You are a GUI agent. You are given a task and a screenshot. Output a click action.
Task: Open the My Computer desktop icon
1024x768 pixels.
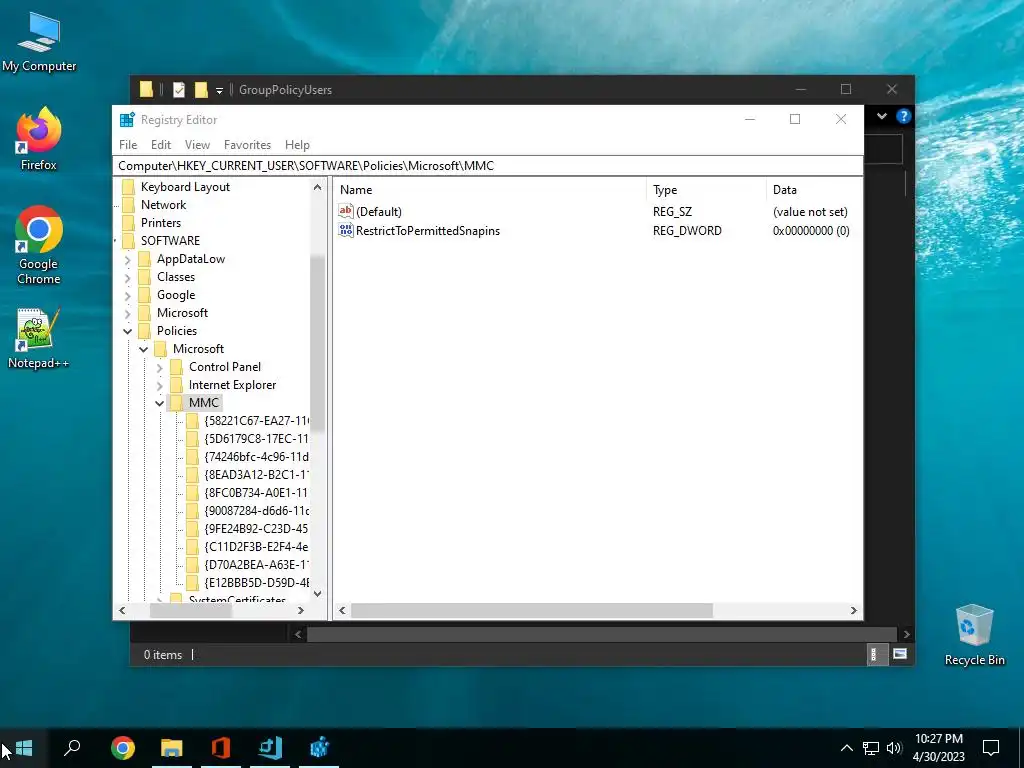coord(39,42)
